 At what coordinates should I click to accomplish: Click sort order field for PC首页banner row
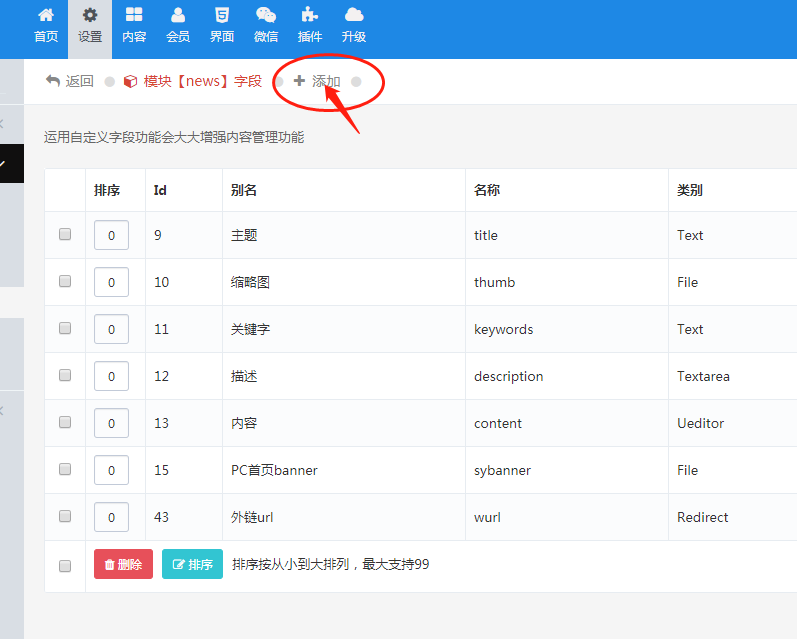coord(111,470)
